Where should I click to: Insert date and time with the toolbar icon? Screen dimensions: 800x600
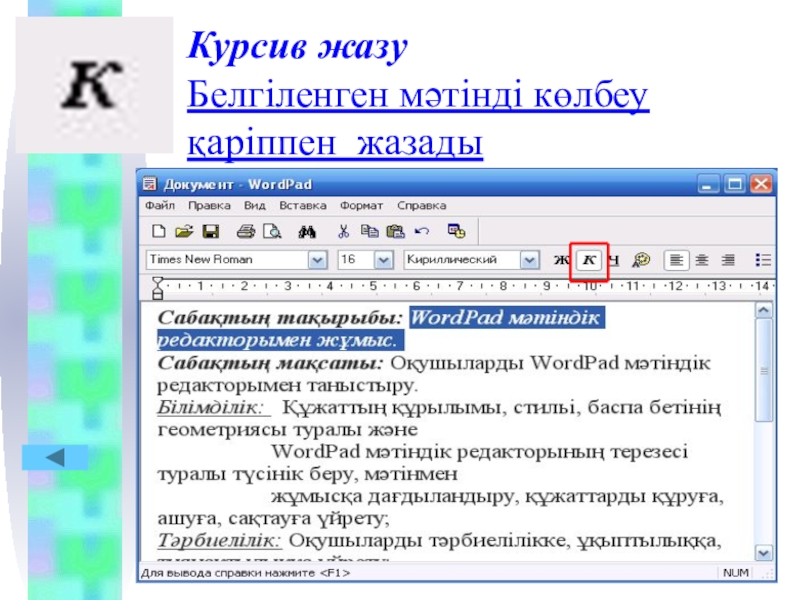point(456,231)
